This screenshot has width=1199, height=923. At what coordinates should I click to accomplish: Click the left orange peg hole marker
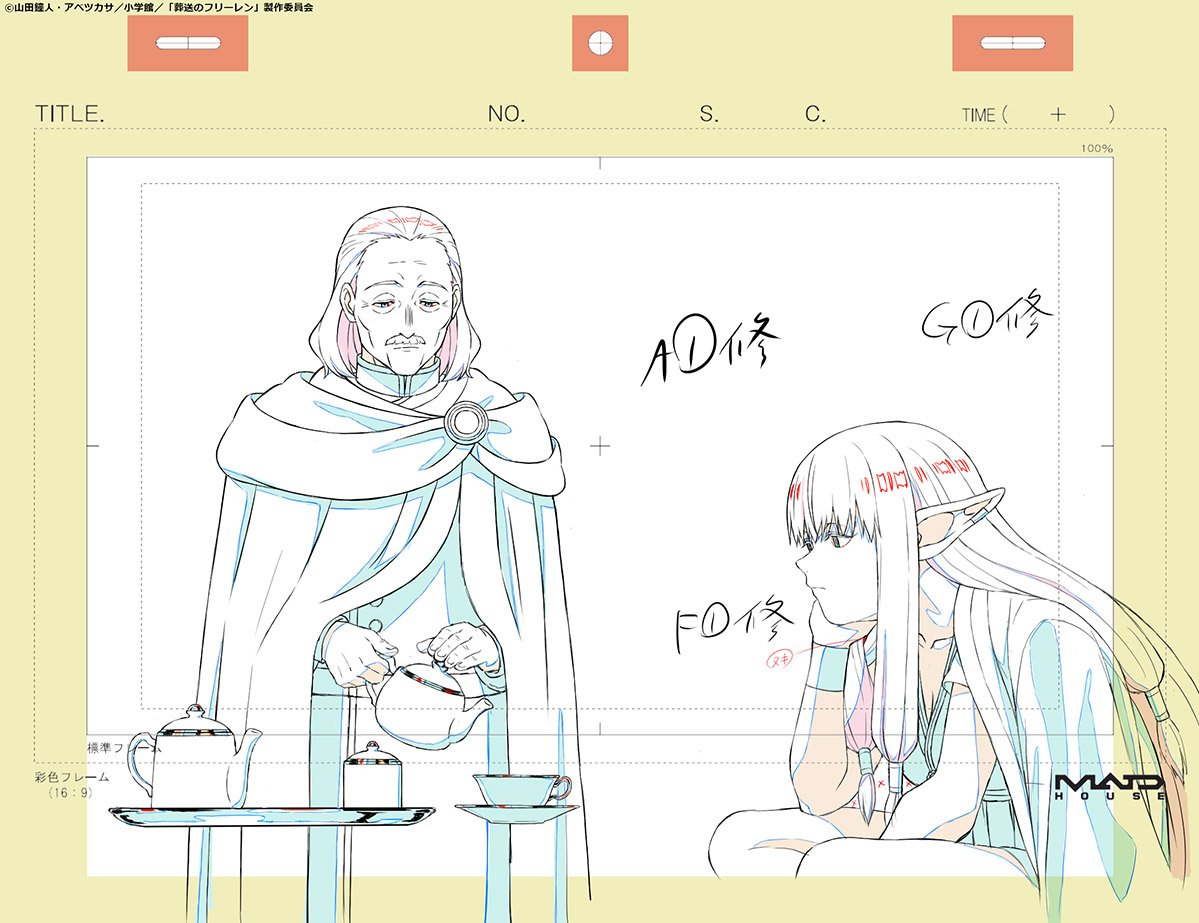click(188, 44)
